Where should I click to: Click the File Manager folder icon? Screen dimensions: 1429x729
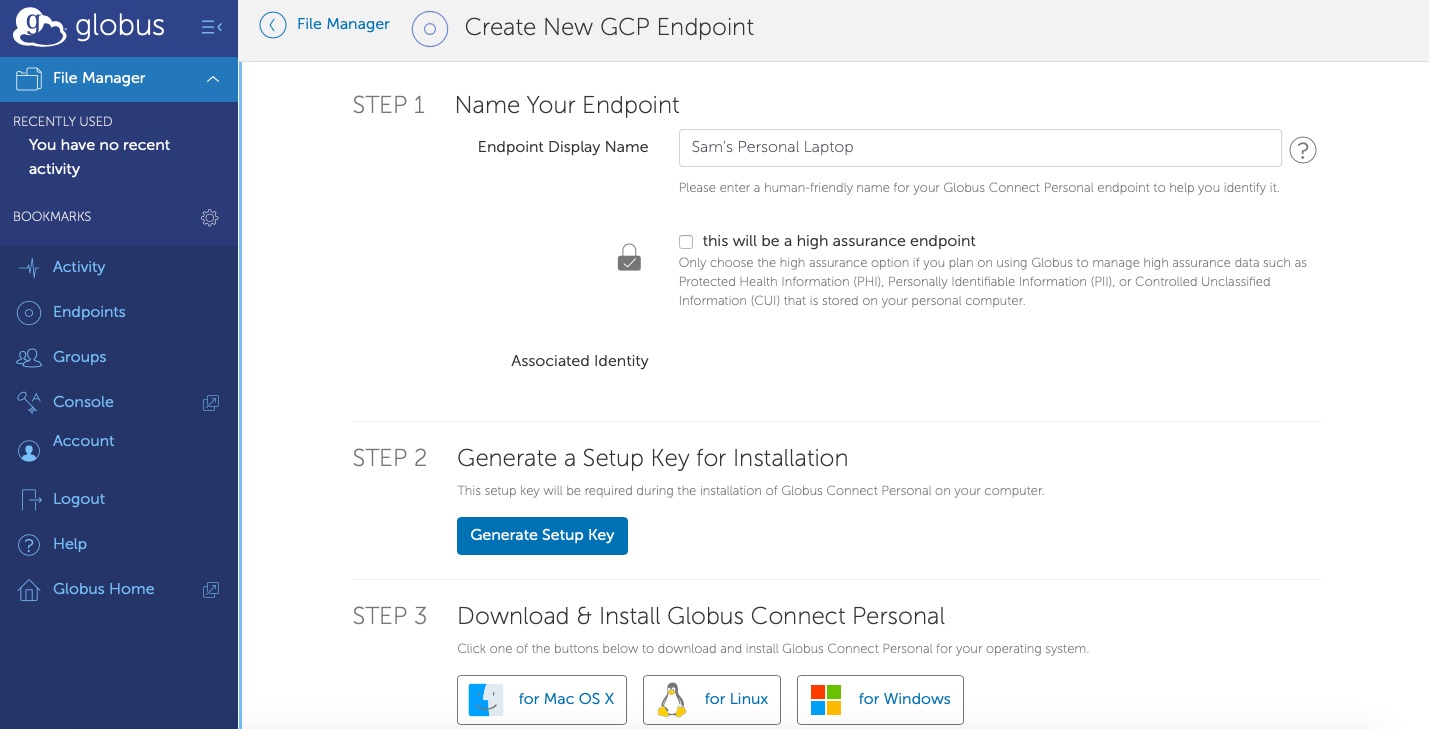click(29, 79)
